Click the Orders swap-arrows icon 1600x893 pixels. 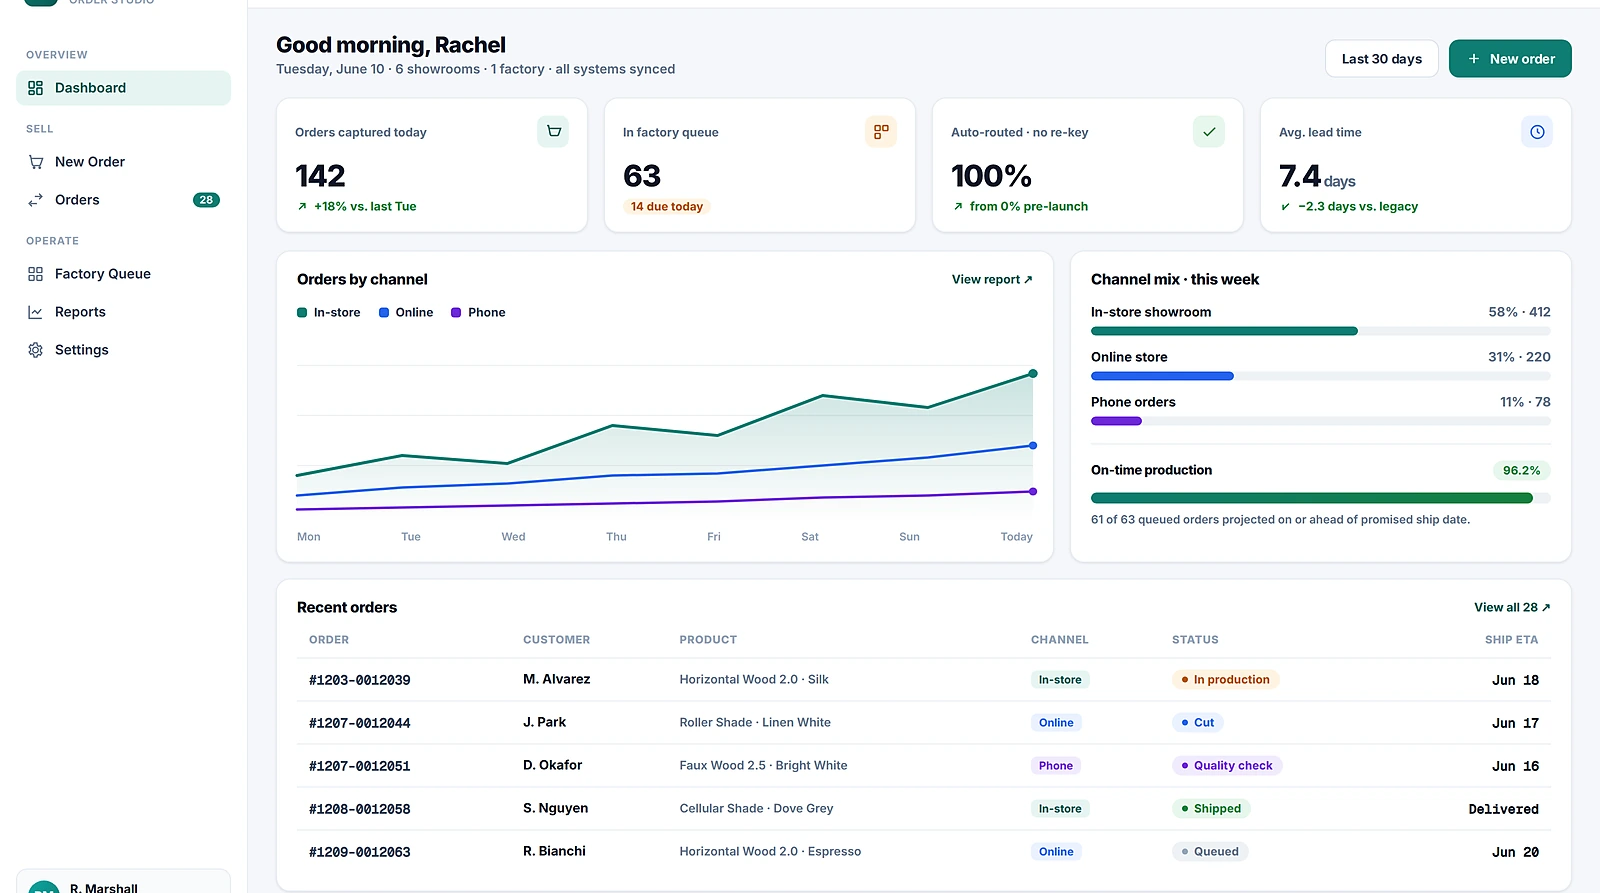pyautogui.click(x=36, y=200)
